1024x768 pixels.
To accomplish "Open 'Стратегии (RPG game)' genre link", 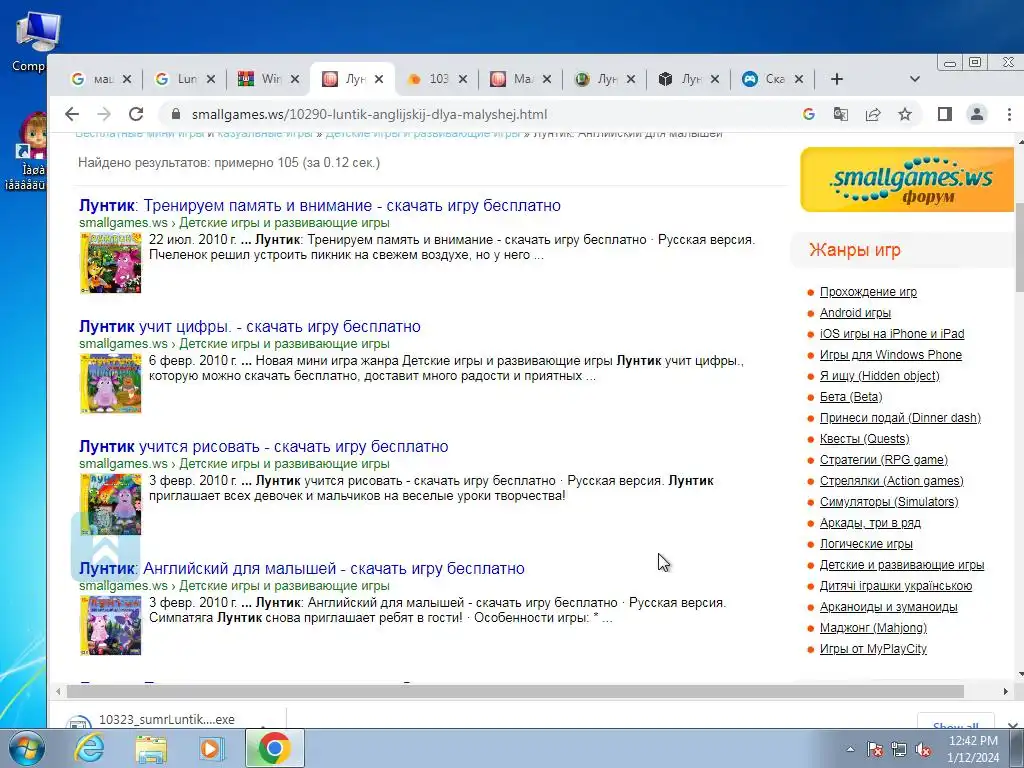I will 884,460.
